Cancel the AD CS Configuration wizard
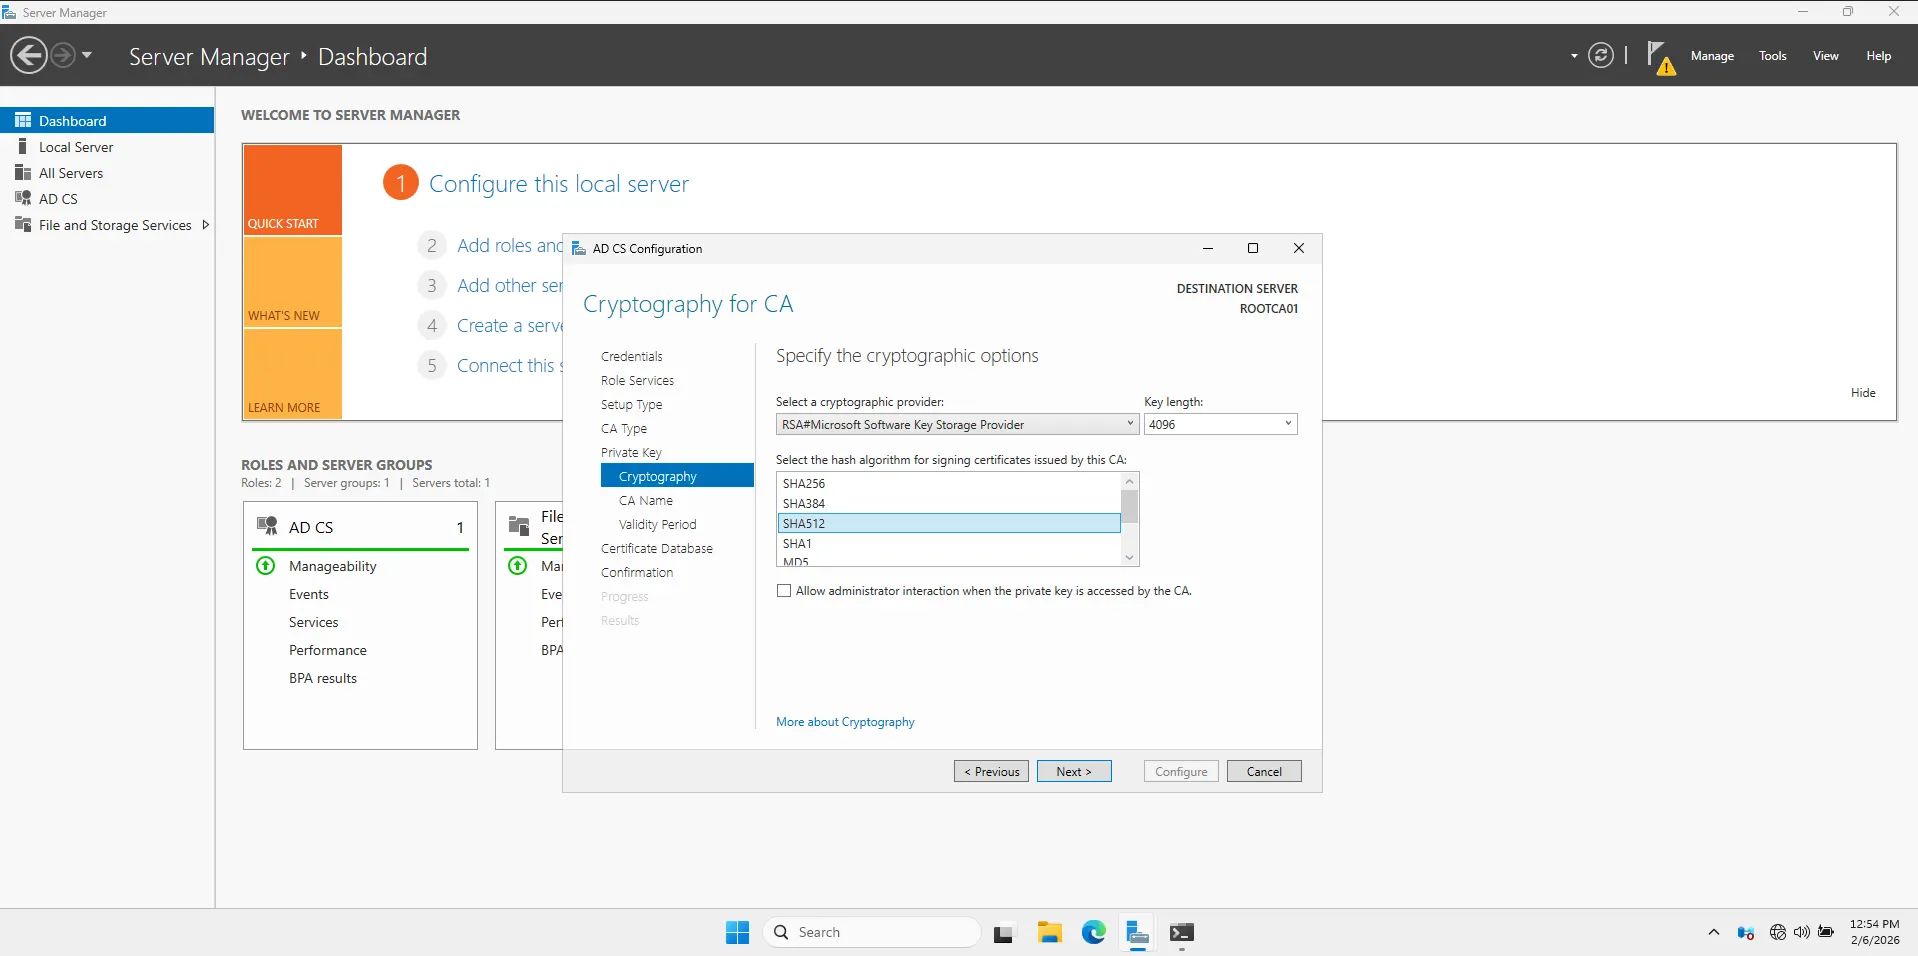This screenshot has width=1918, height=956. (1264, 771)
